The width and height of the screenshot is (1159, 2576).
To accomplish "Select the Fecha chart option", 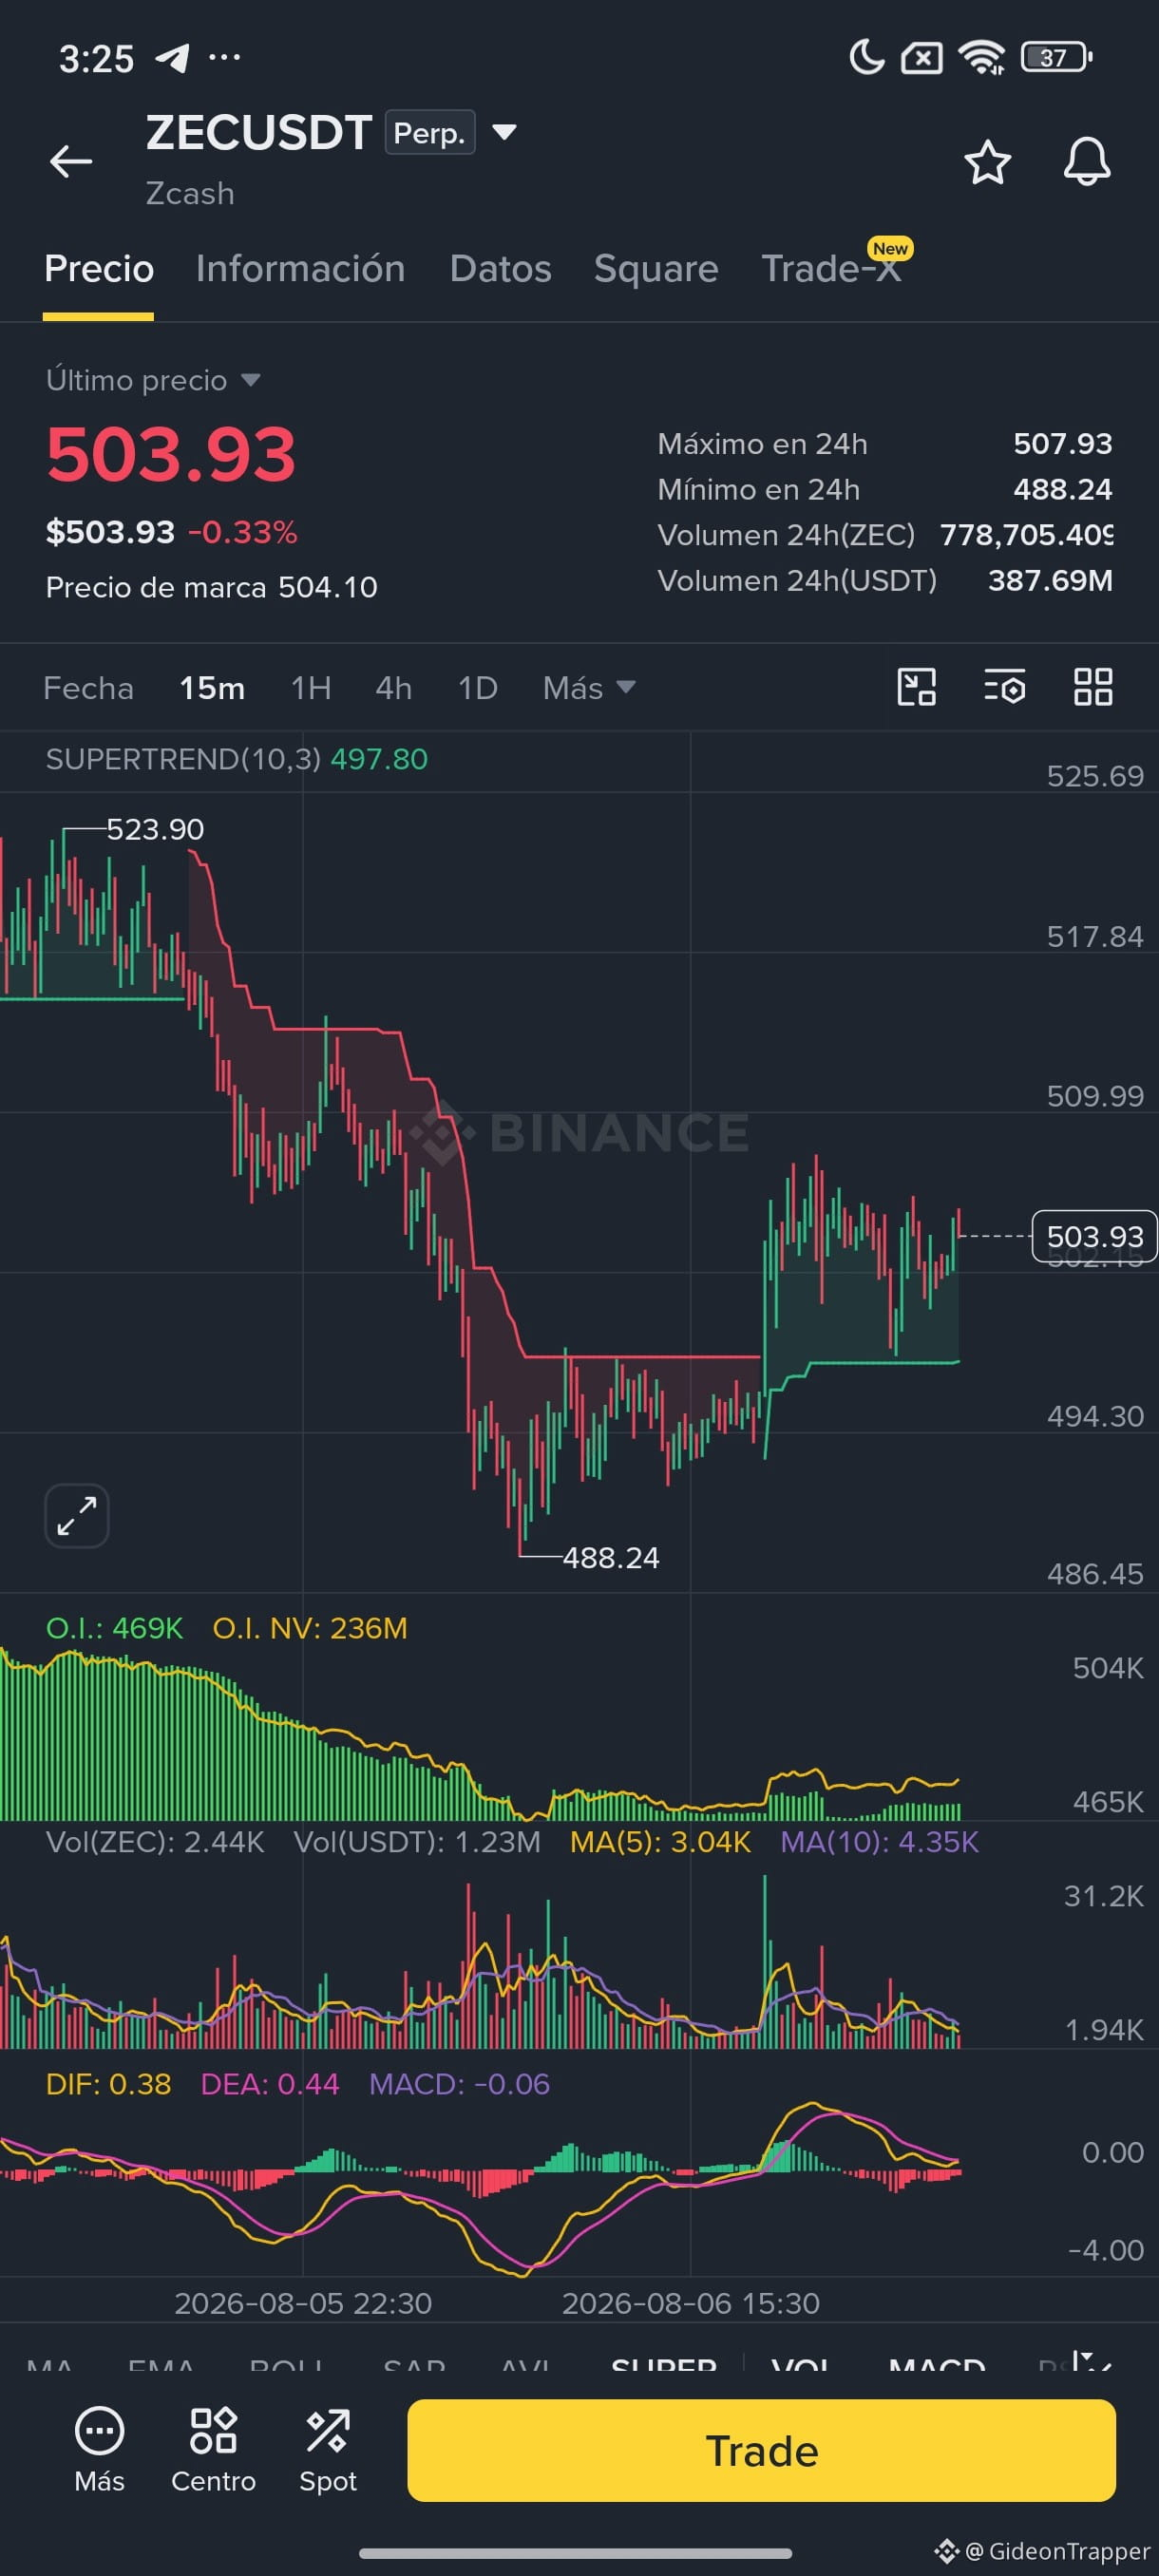I will coord(88,688).
